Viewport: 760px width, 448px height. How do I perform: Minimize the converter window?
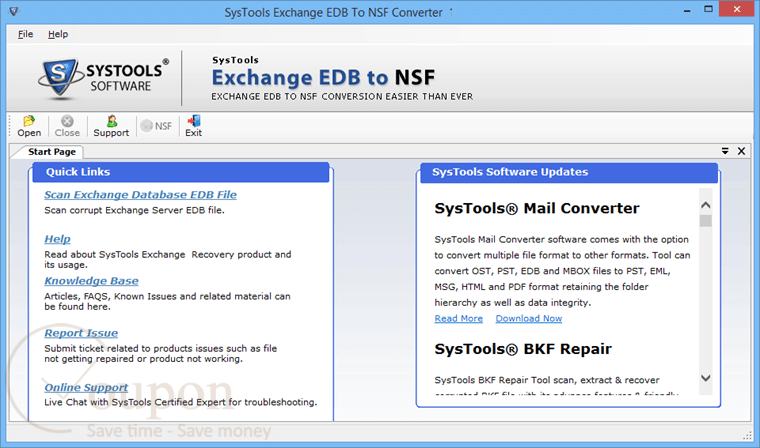click(687, 10)
